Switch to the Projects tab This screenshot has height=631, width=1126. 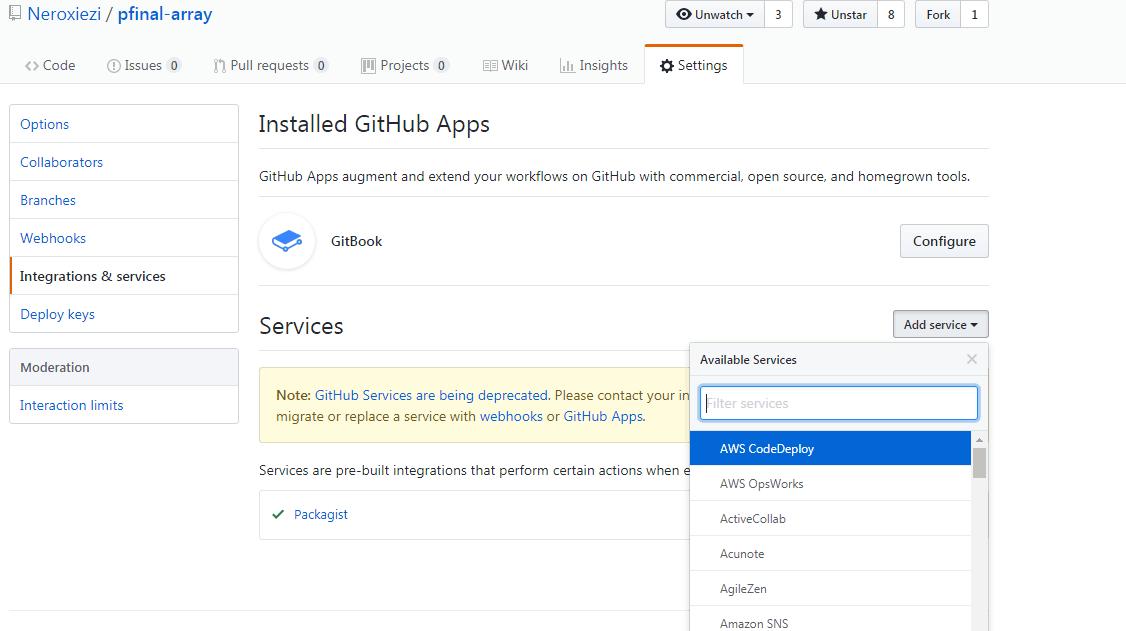point(405,65)
